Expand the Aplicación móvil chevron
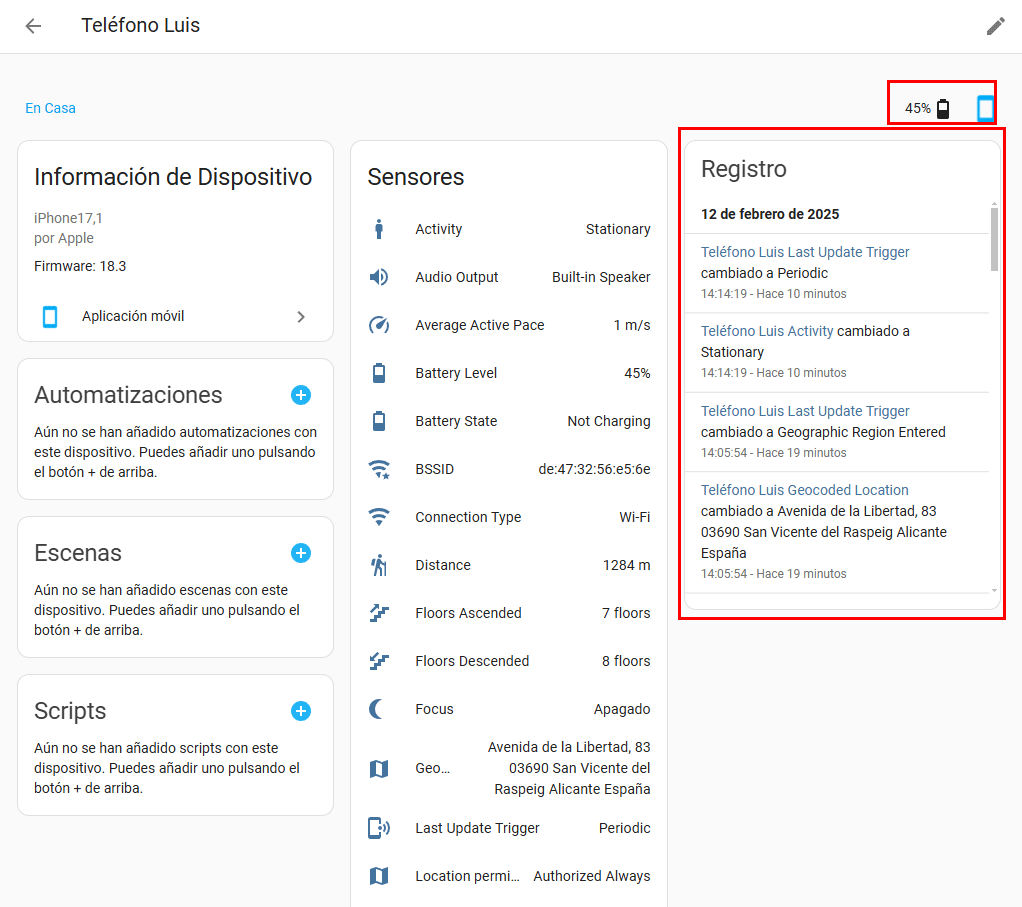This screenshot has width=1022, height=907. click(301, 317)
